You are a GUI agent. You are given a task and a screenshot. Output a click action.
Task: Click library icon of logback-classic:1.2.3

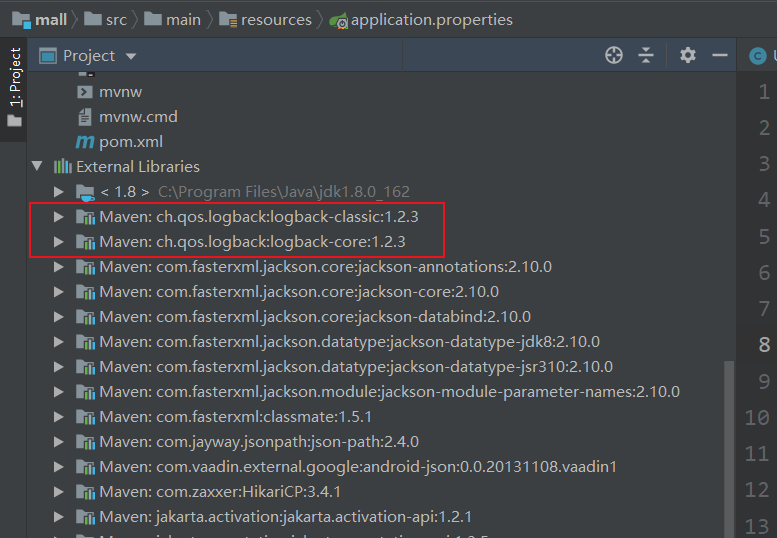[85, 216]
